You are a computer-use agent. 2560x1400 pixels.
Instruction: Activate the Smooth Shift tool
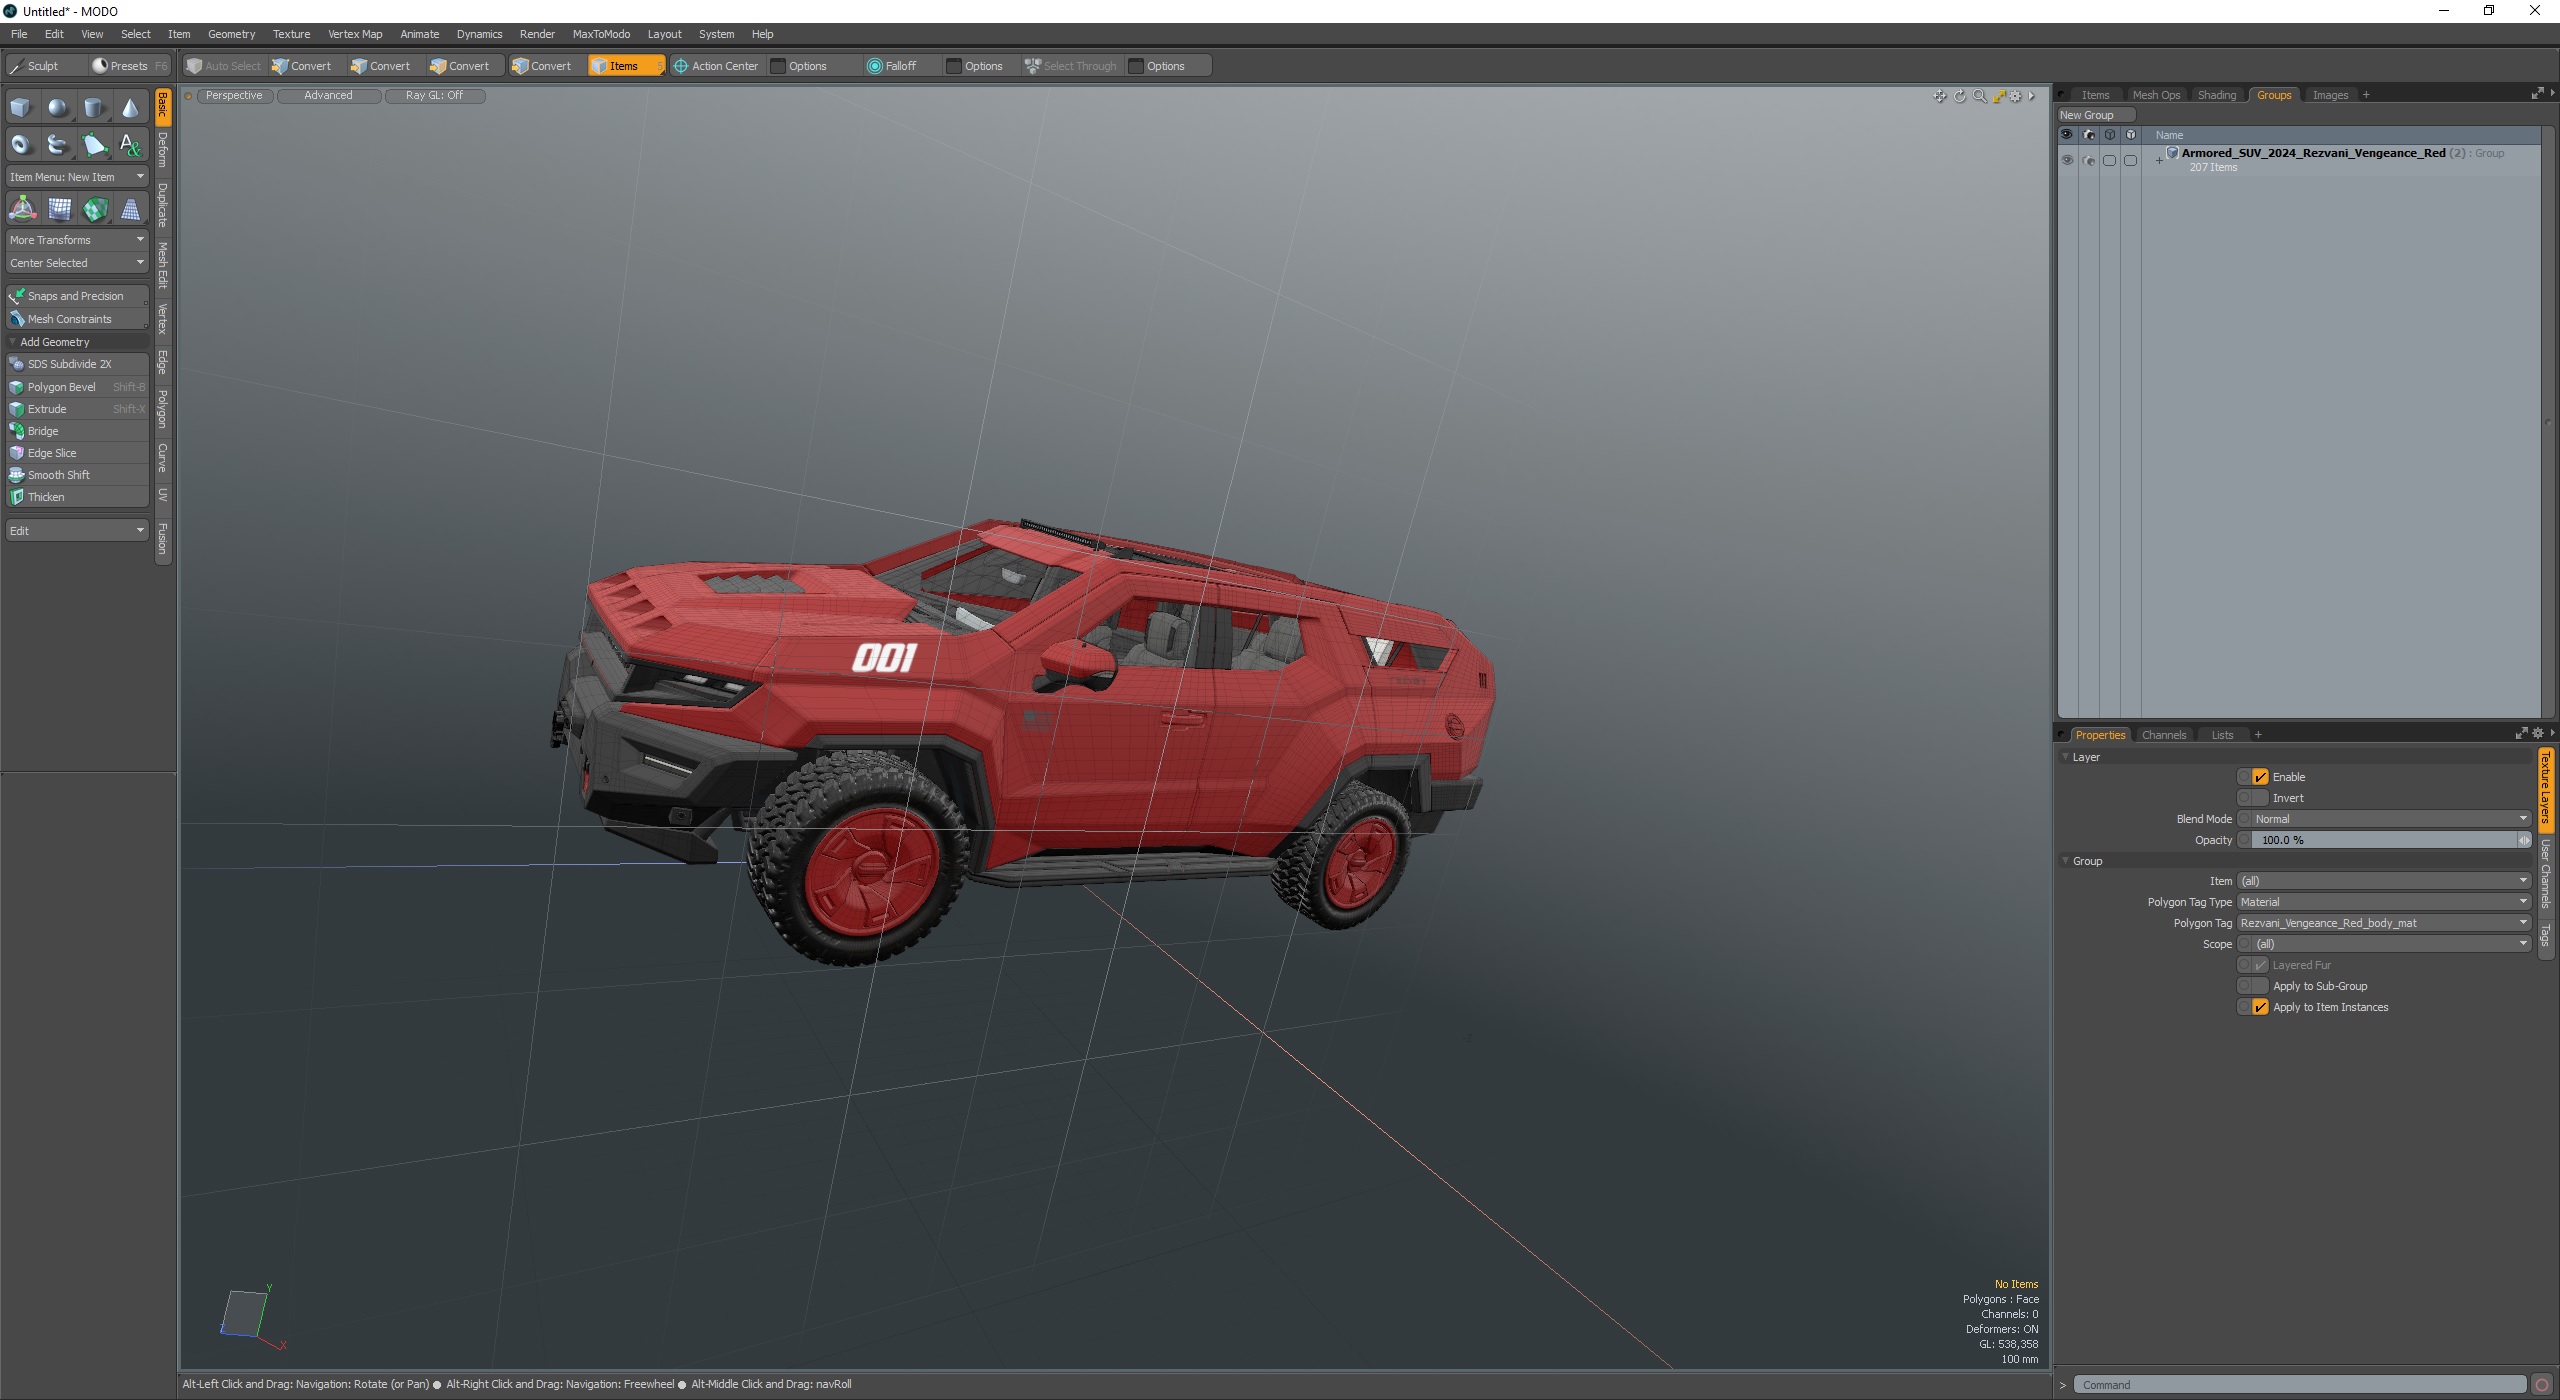(77, 475)
